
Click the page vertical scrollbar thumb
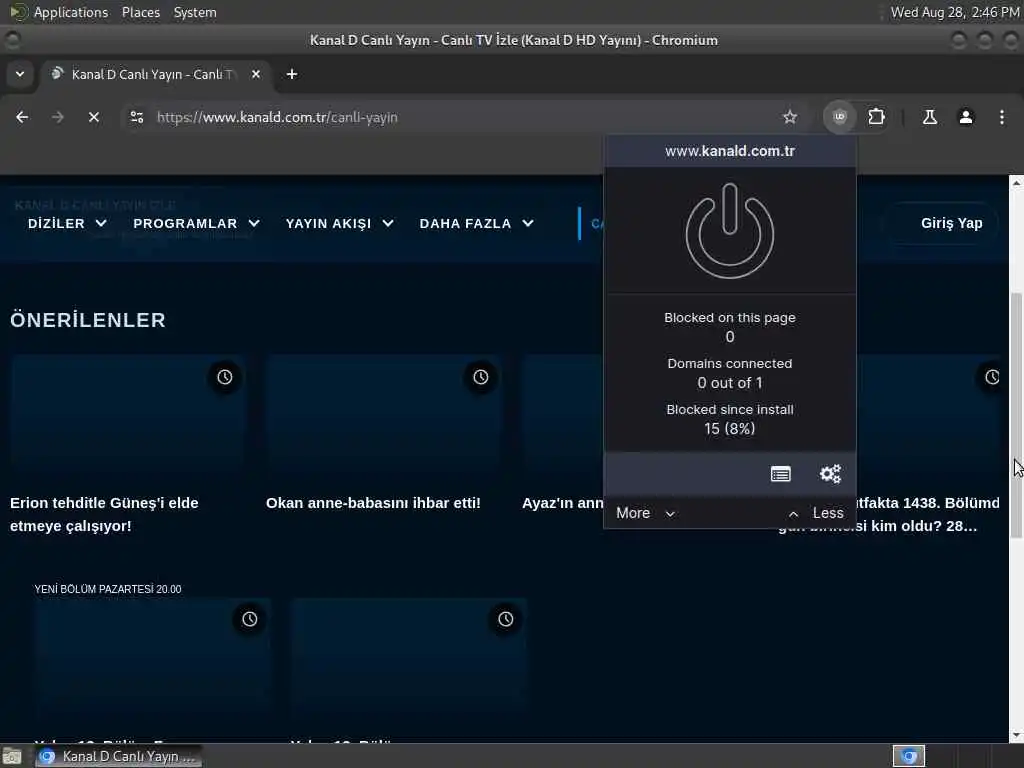(x=1016, y=415)
